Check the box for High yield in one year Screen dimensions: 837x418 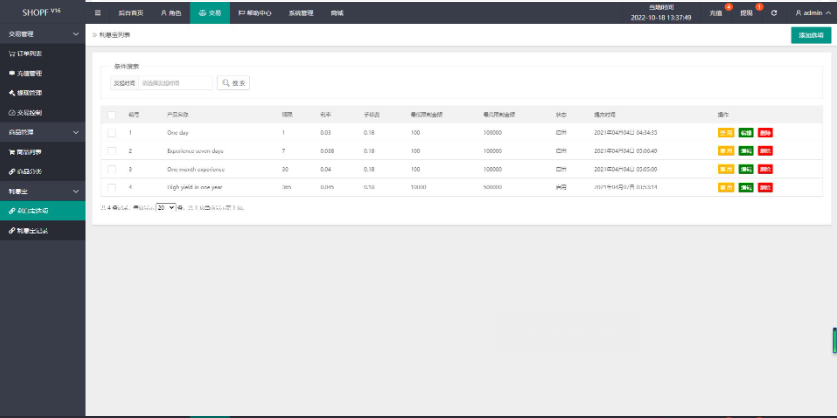pos(112,187)
